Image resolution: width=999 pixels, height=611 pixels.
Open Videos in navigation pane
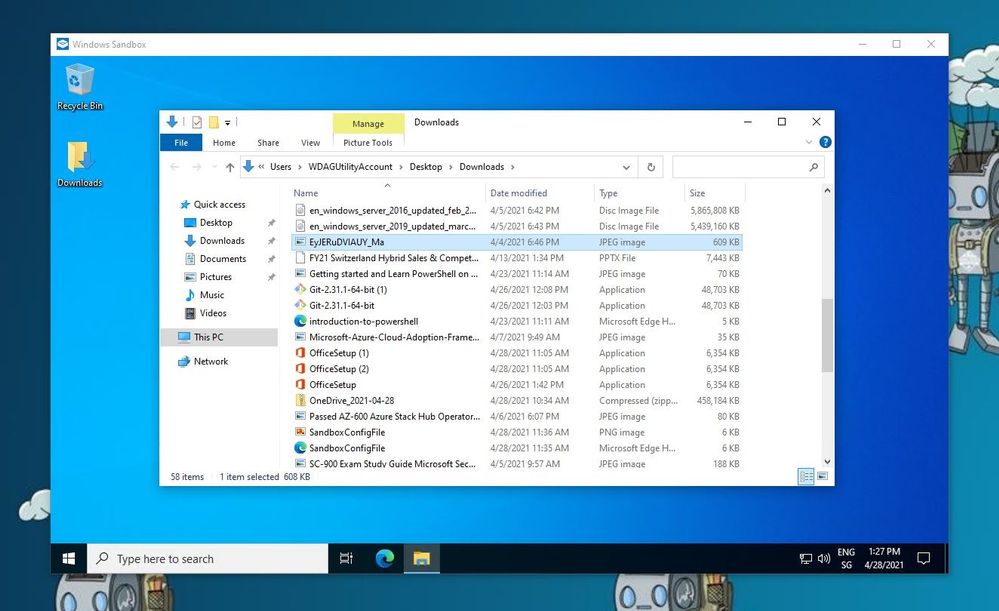point(213,313)
